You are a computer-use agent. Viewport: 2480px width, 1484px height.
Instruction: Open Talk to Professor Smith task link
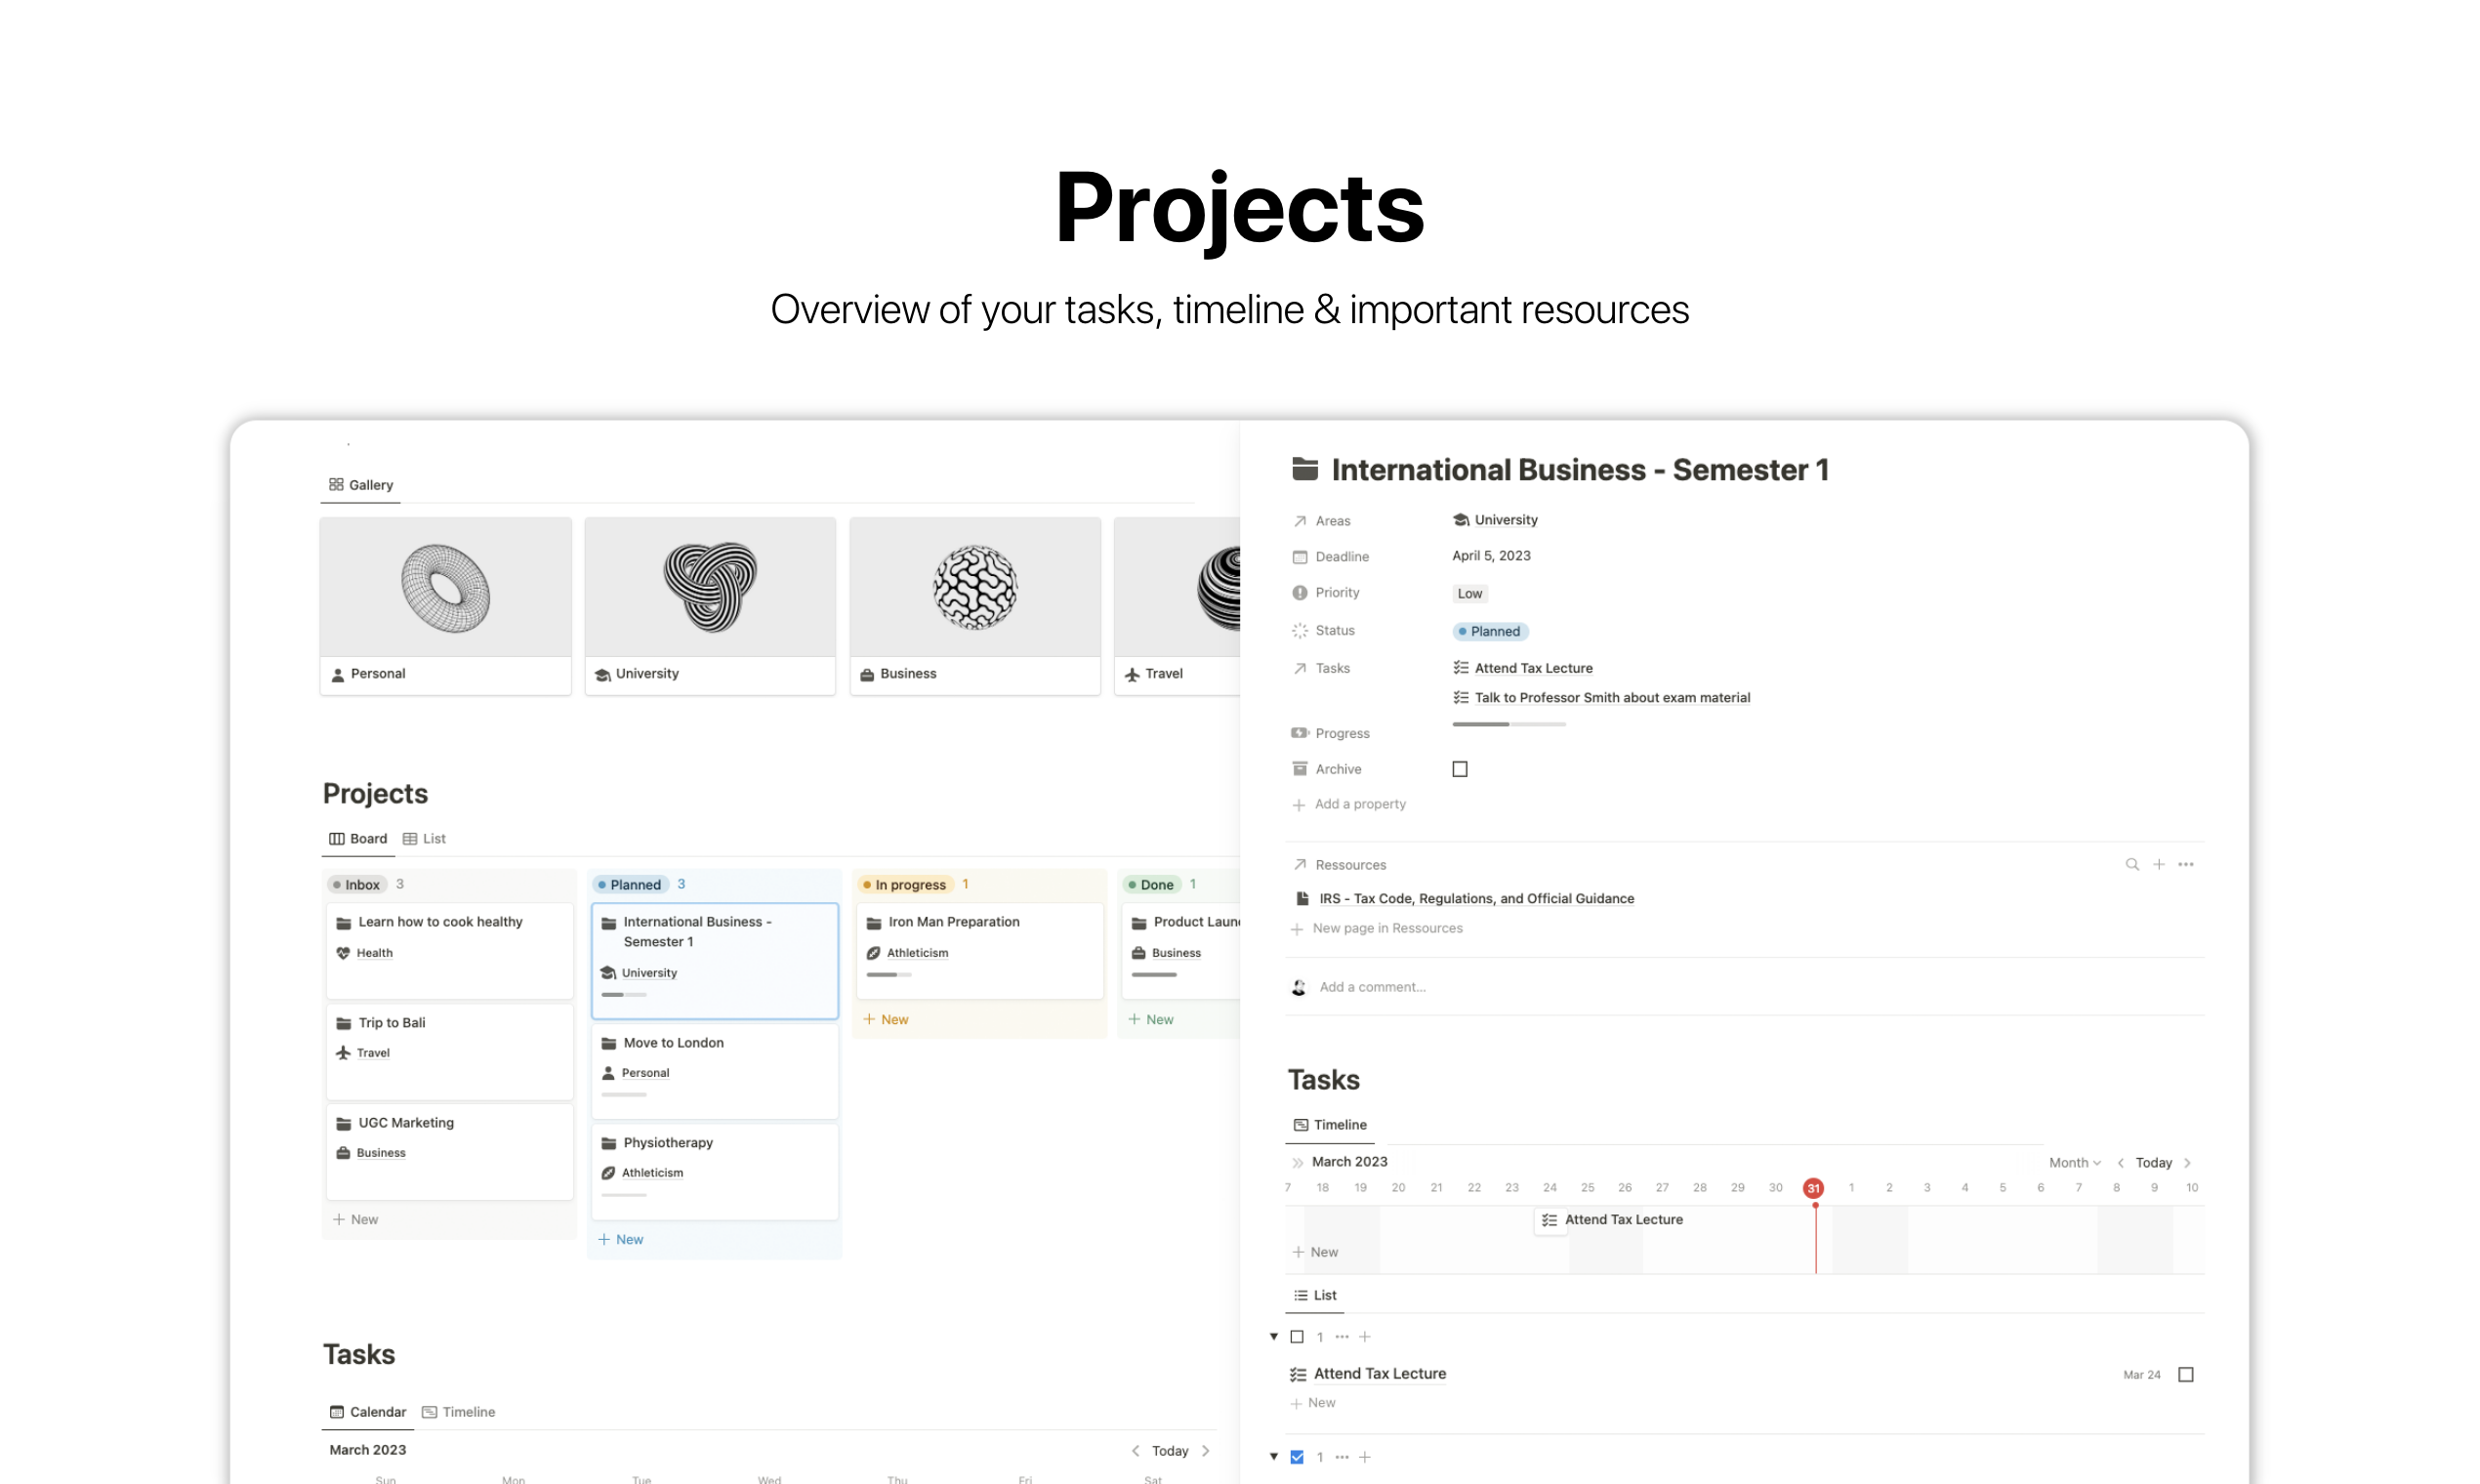click(x=1611, y=698)
